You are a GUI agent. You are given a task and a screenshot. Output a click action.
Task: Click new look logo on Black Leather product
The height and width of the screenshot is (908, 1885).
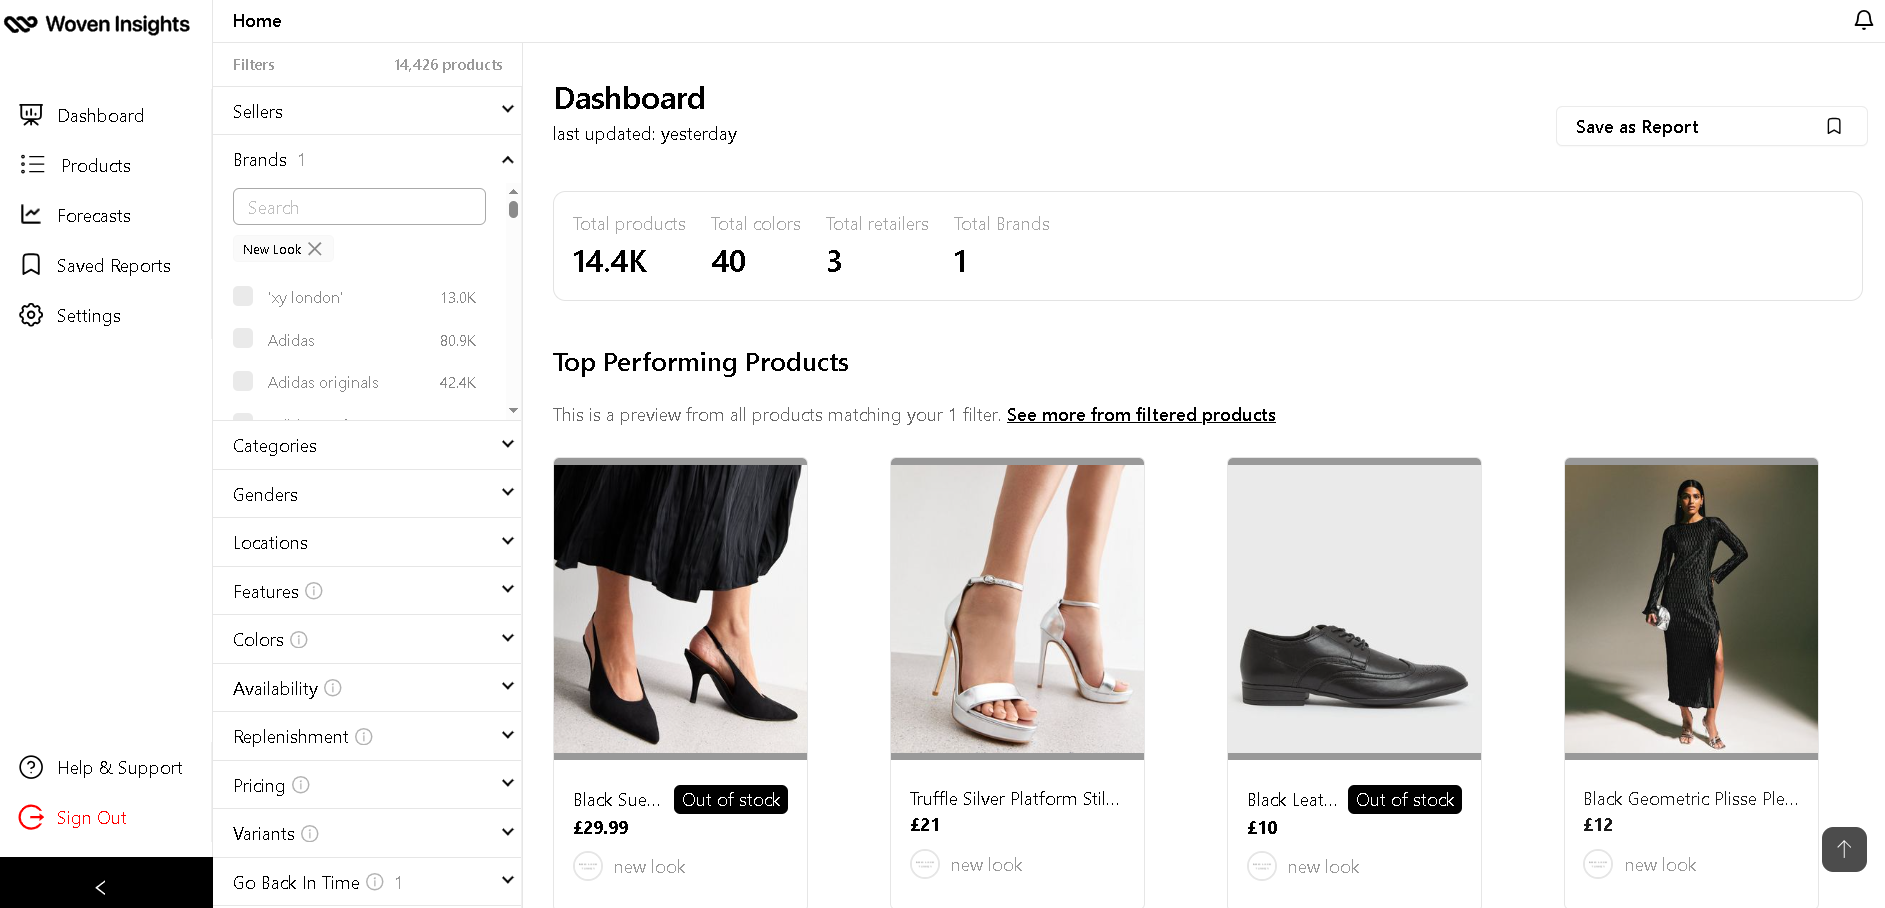pos(1262,866)
